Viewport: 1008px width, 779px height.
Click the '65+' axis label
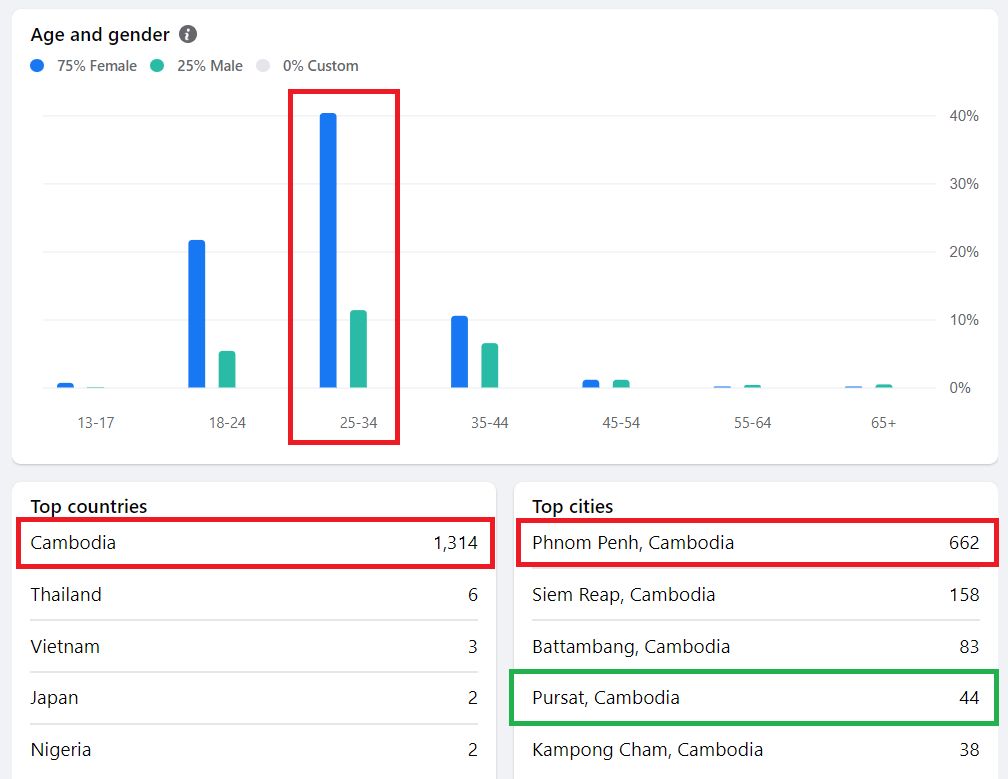(x=883, y=423)
